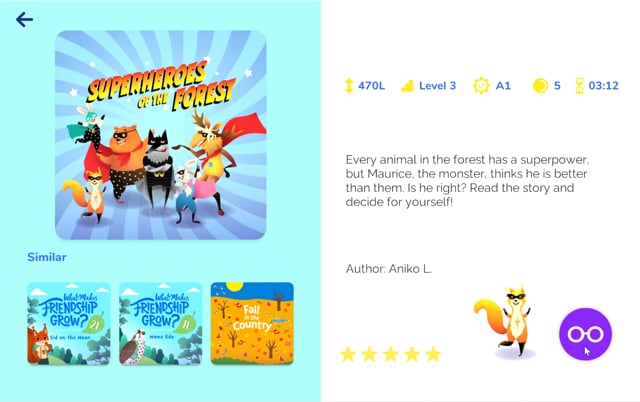Go back with the arrow icon
The height and width of the screenshot is (402, 640).
[24, 19]
